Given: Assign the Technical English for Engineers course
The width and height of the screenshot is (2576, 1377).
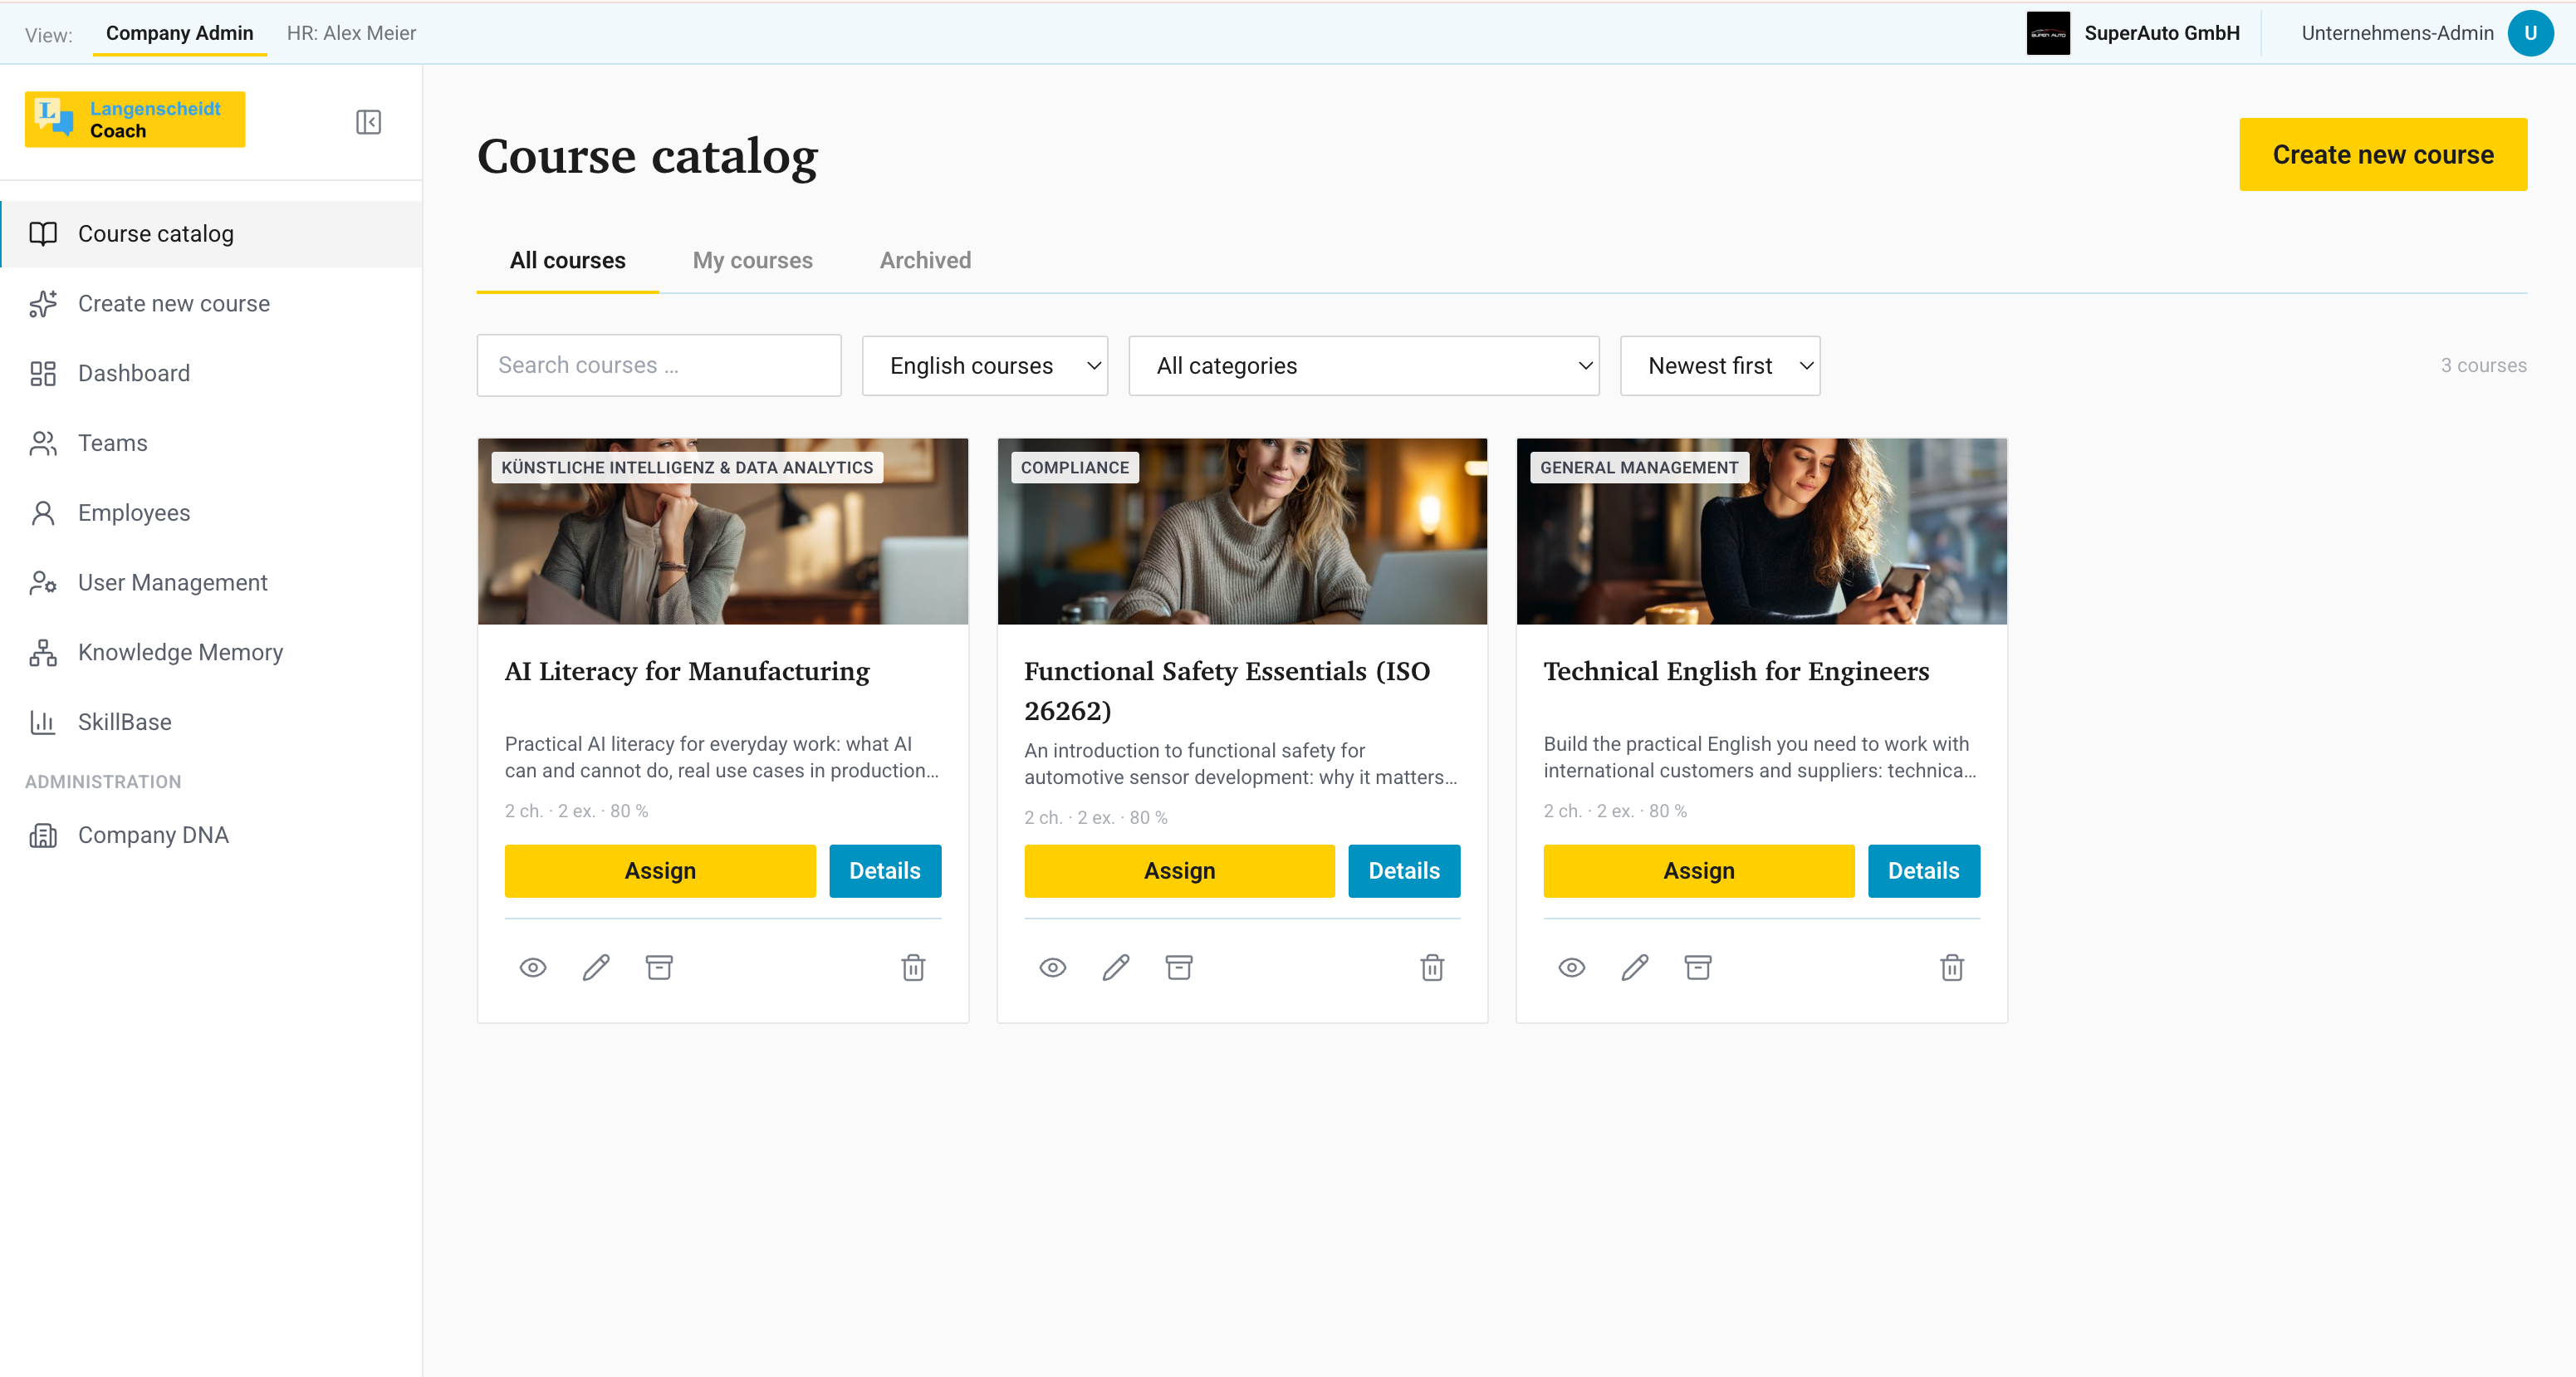Looking at the screenshot, I should point(1699,871).
